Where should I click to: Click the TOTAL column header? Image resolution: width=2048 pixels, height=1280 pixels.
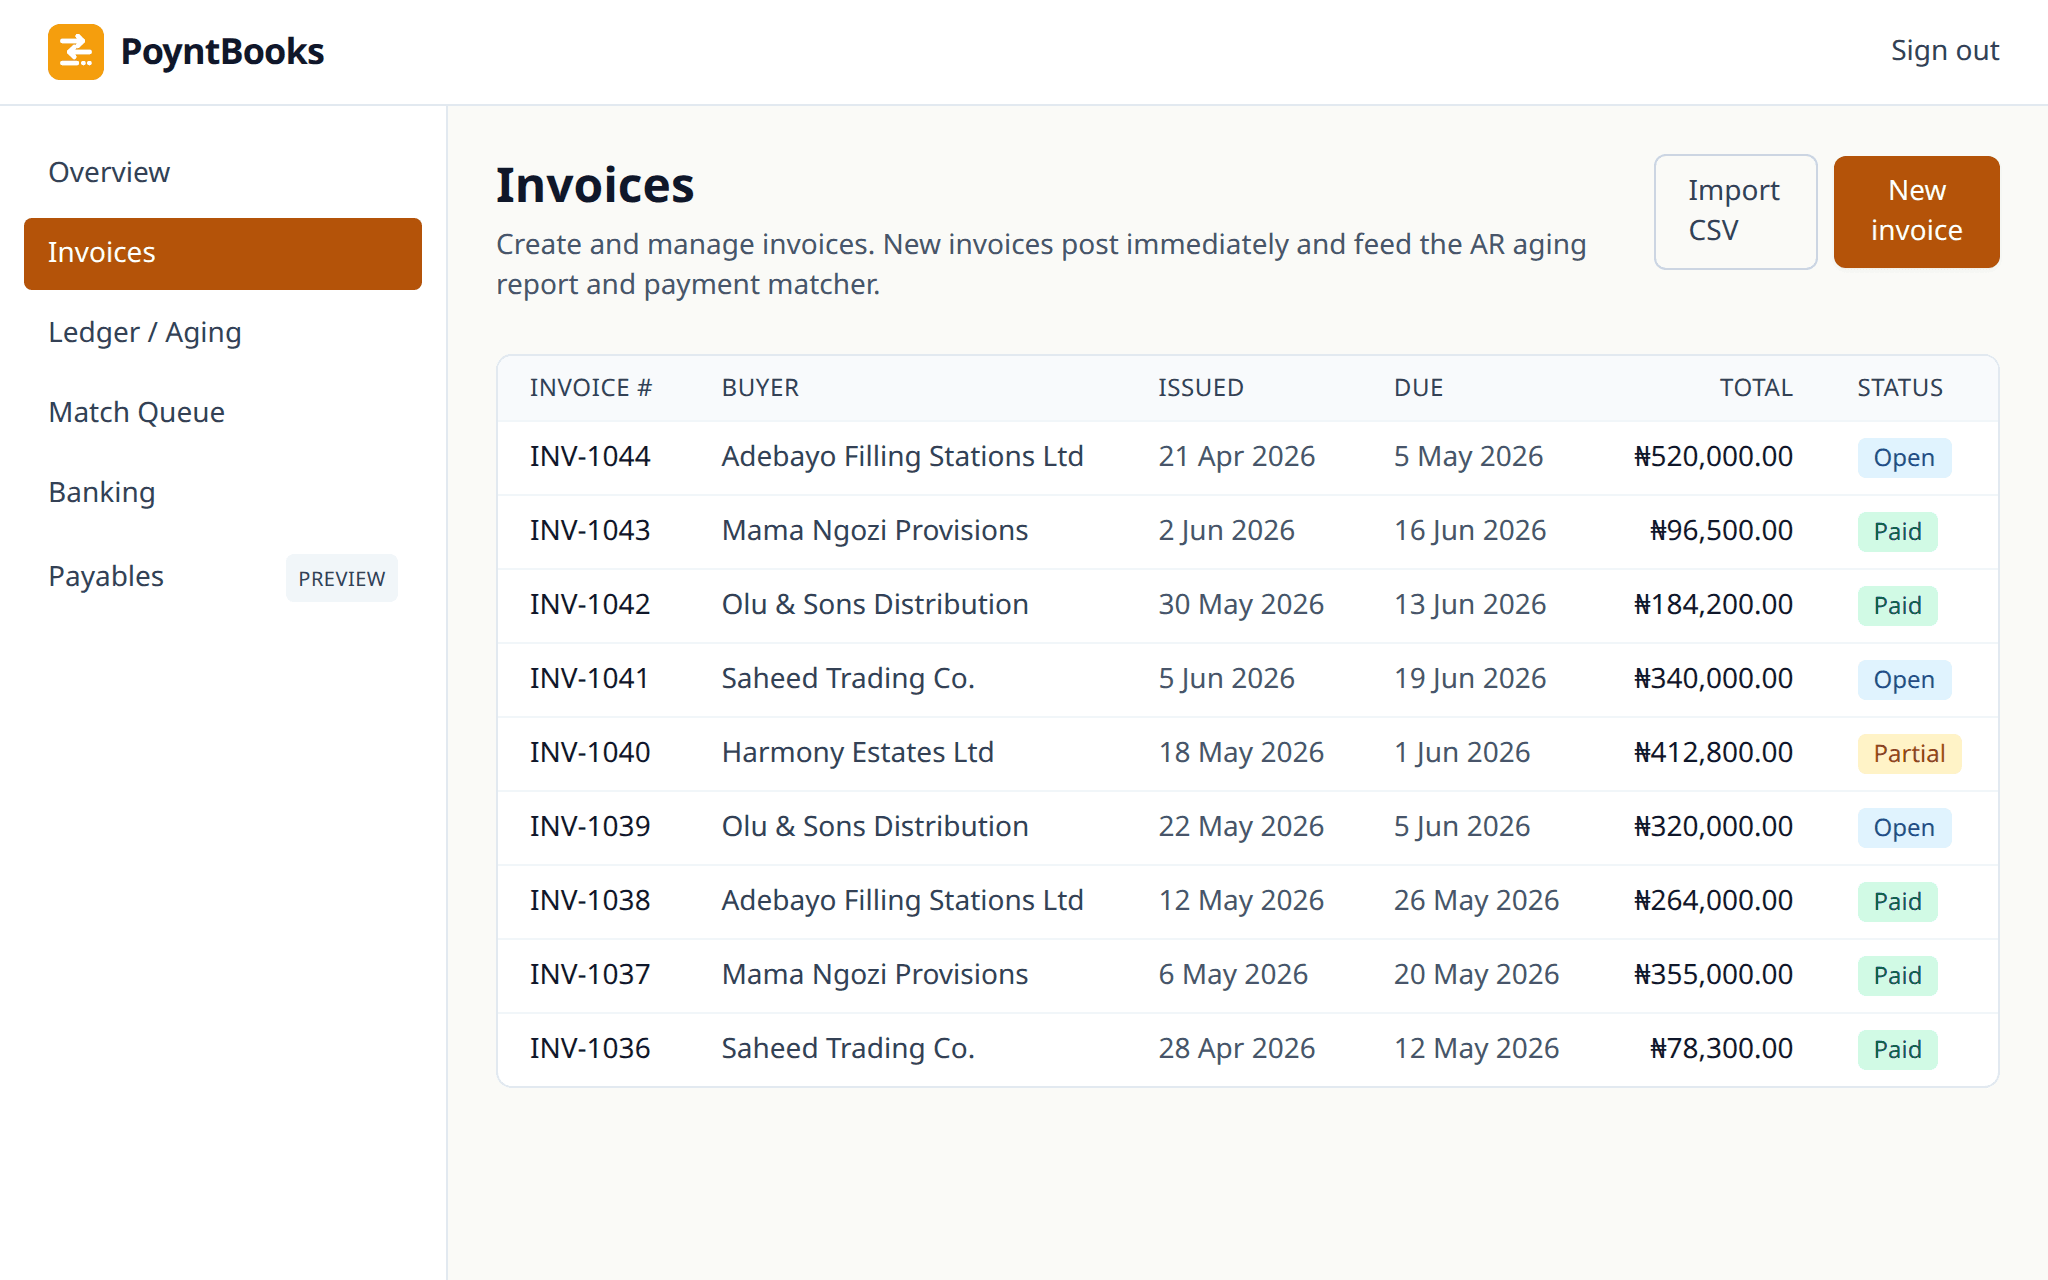1756,388
